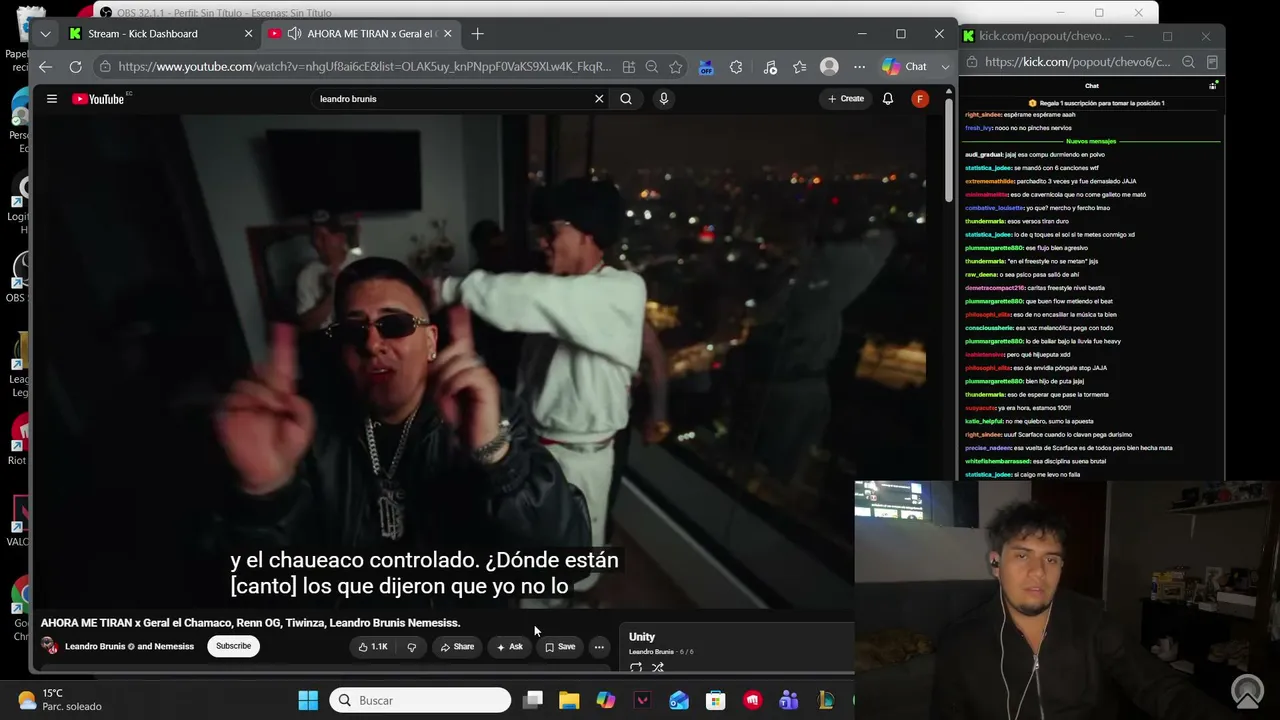Clear the YouTube search text

pyautogui.click(x=599, y=99)
